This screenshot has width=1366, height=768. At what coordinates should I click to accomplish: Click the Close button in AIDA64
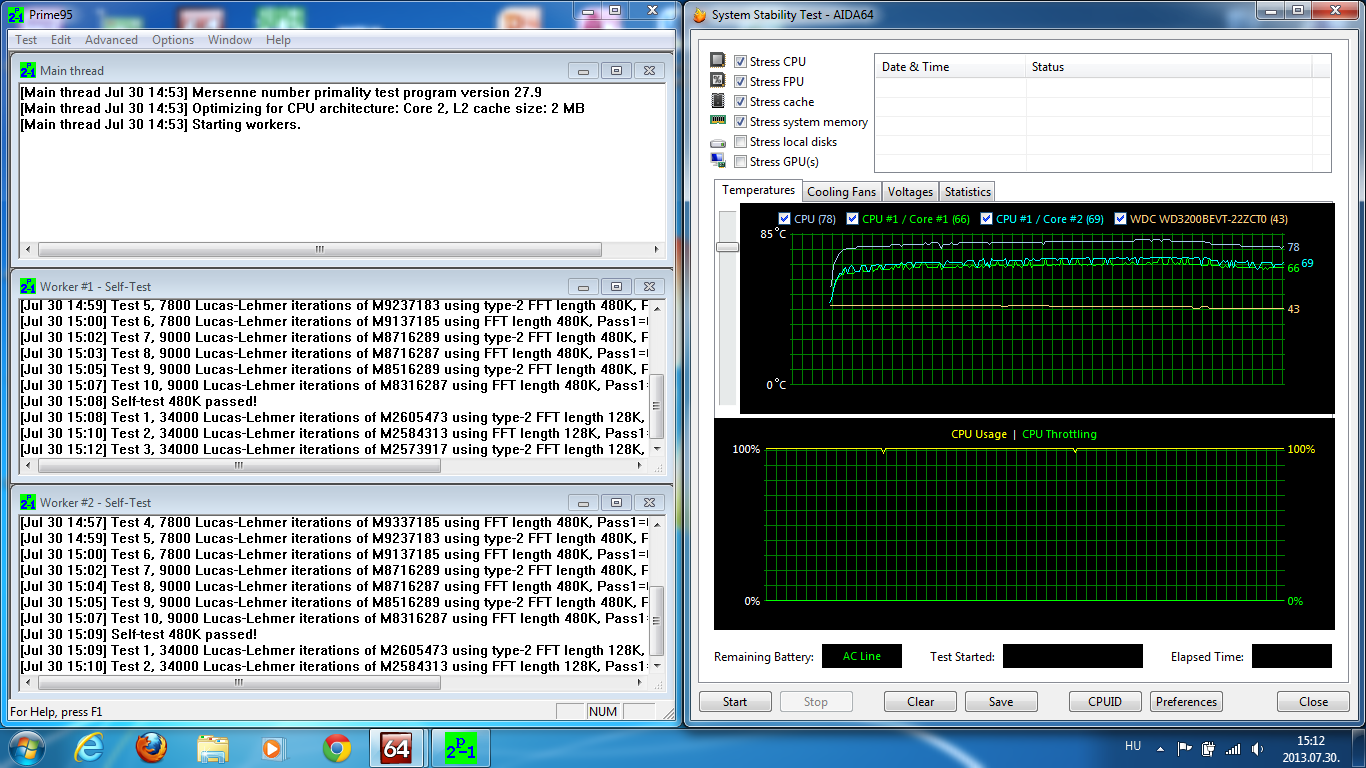pyautogui.click(x=1313, y=702)
